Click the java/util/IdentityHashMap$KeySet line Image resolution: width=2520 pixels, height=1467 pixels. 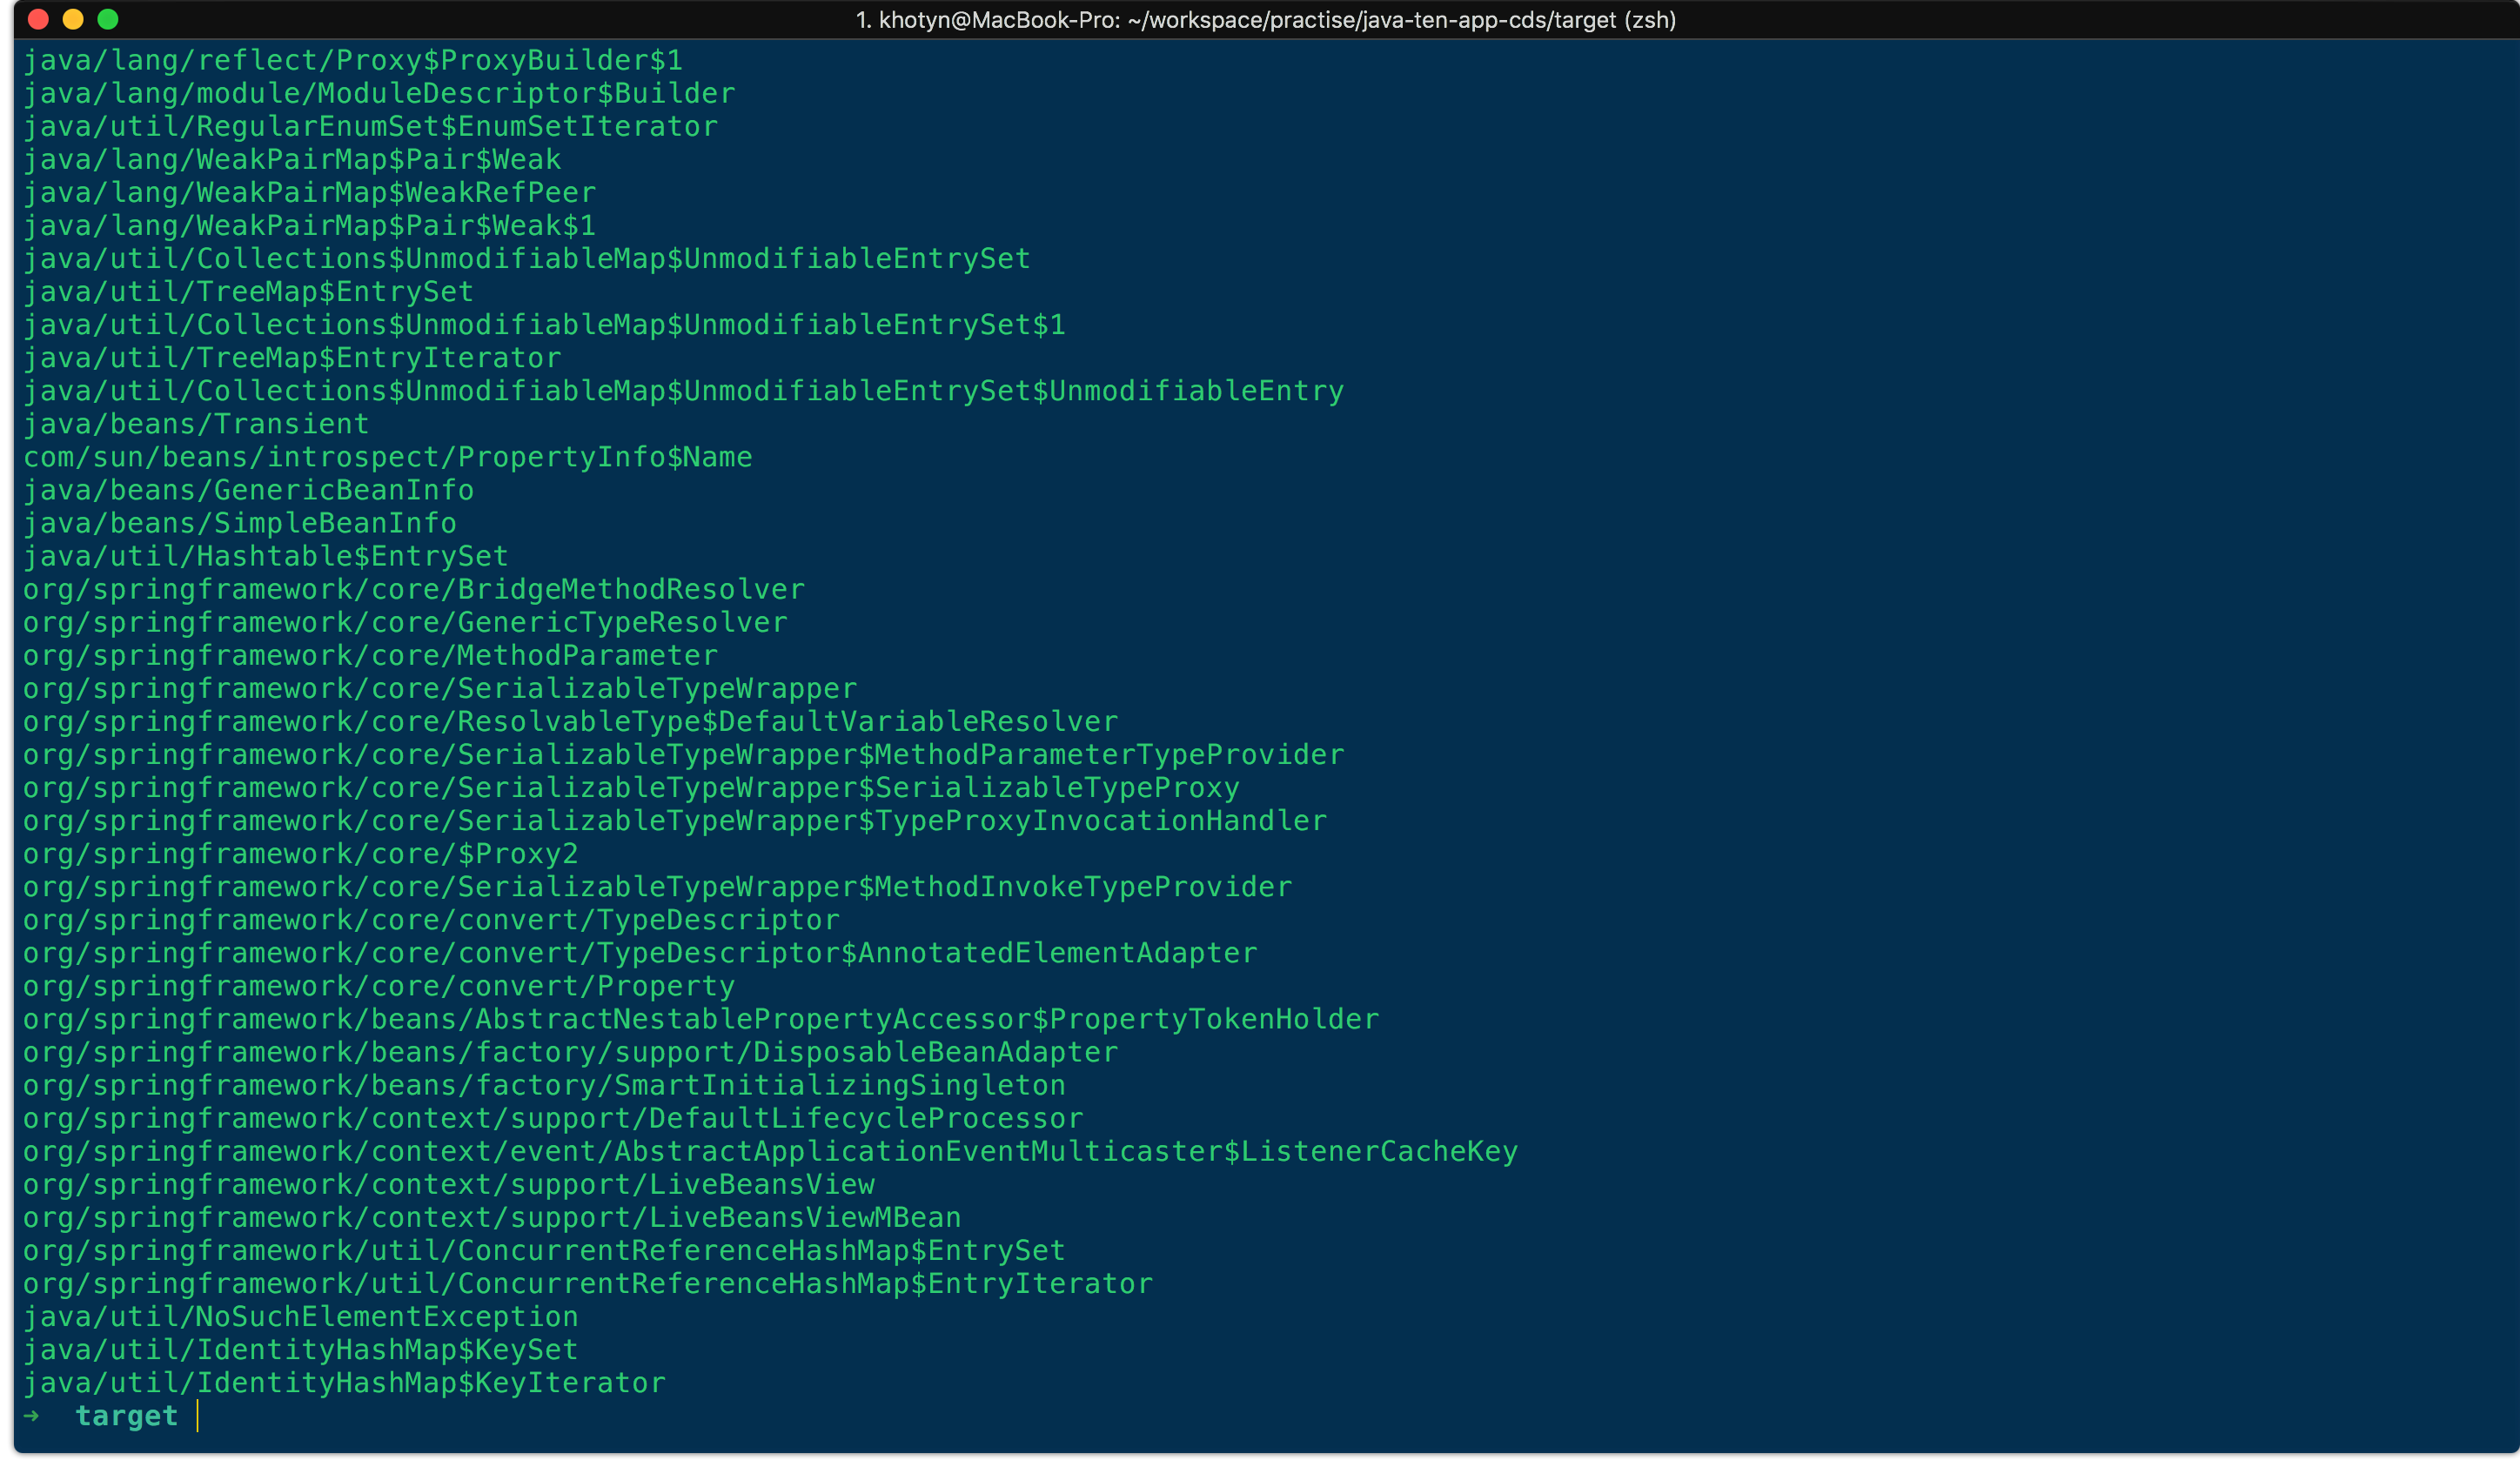(x=300, y=1350)
